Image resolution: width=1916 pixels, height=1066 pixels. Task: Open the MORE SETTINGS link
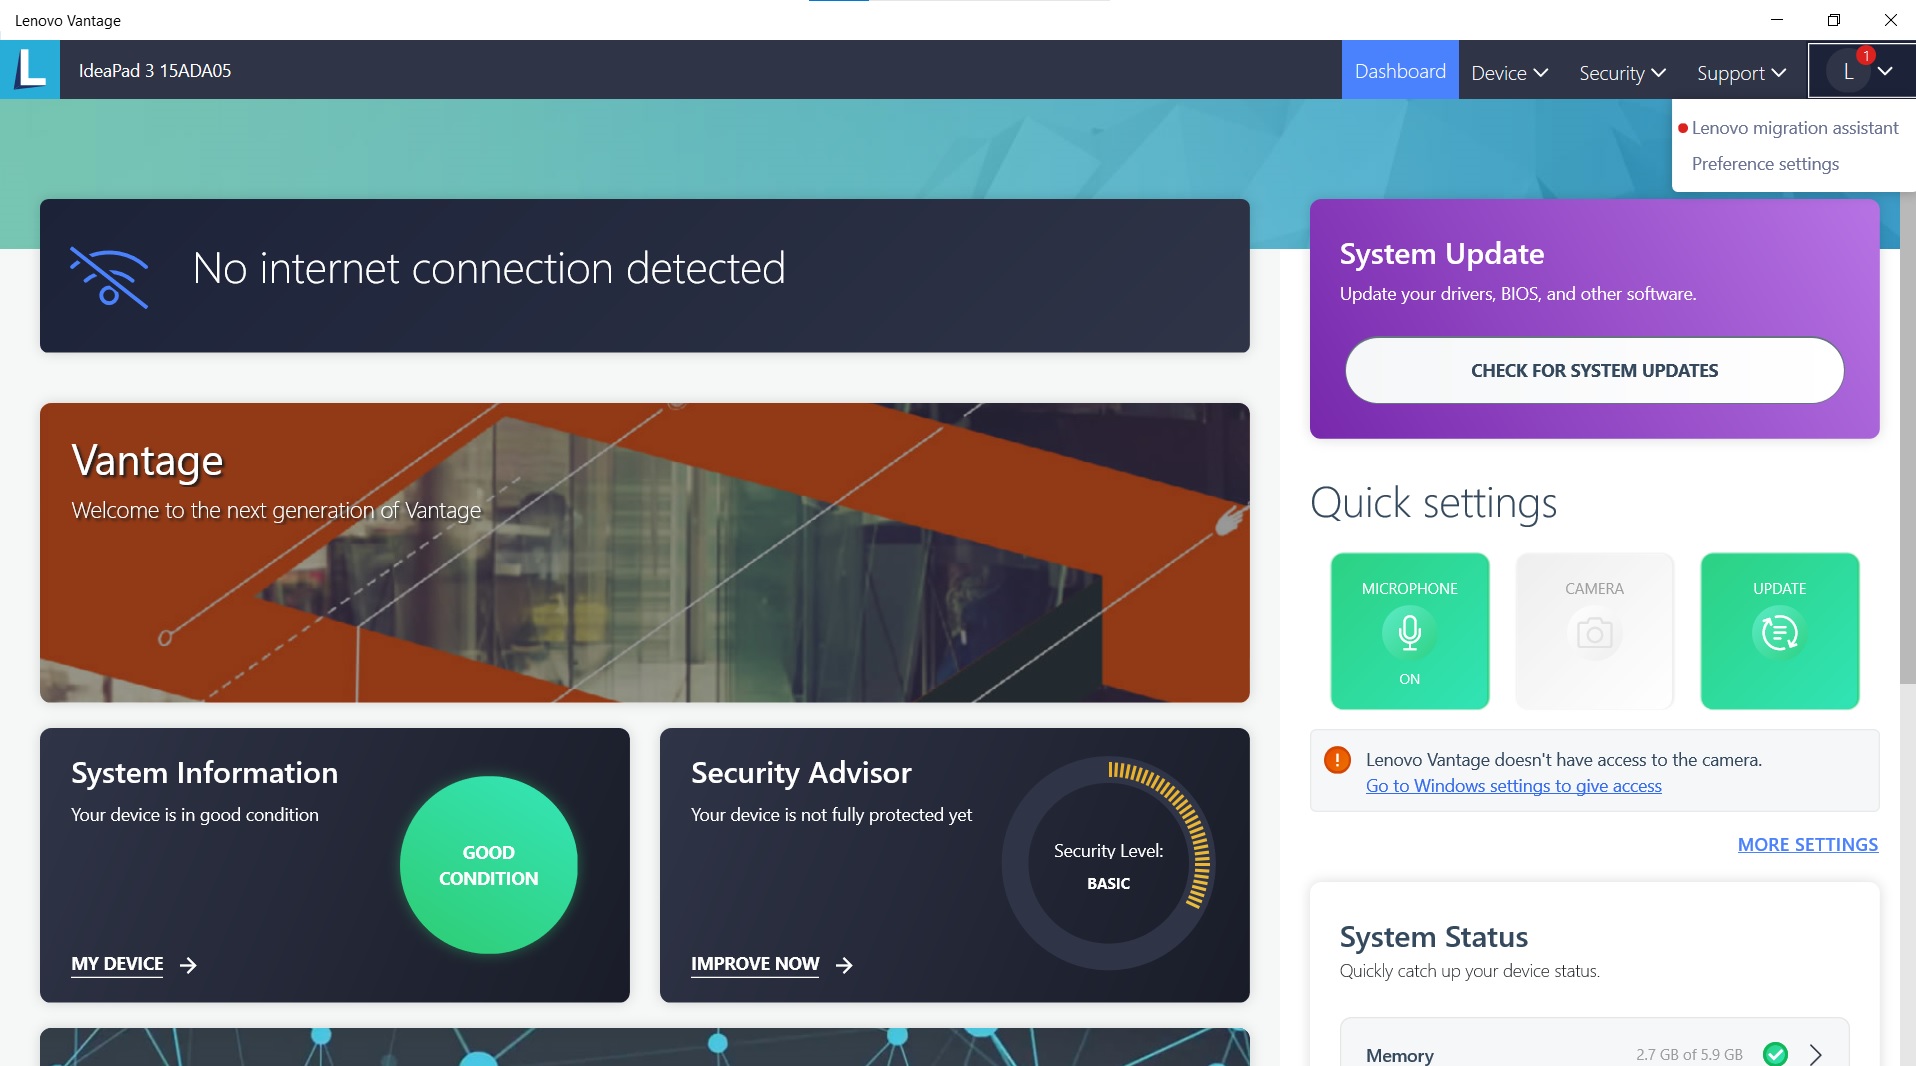[1807, 845]
